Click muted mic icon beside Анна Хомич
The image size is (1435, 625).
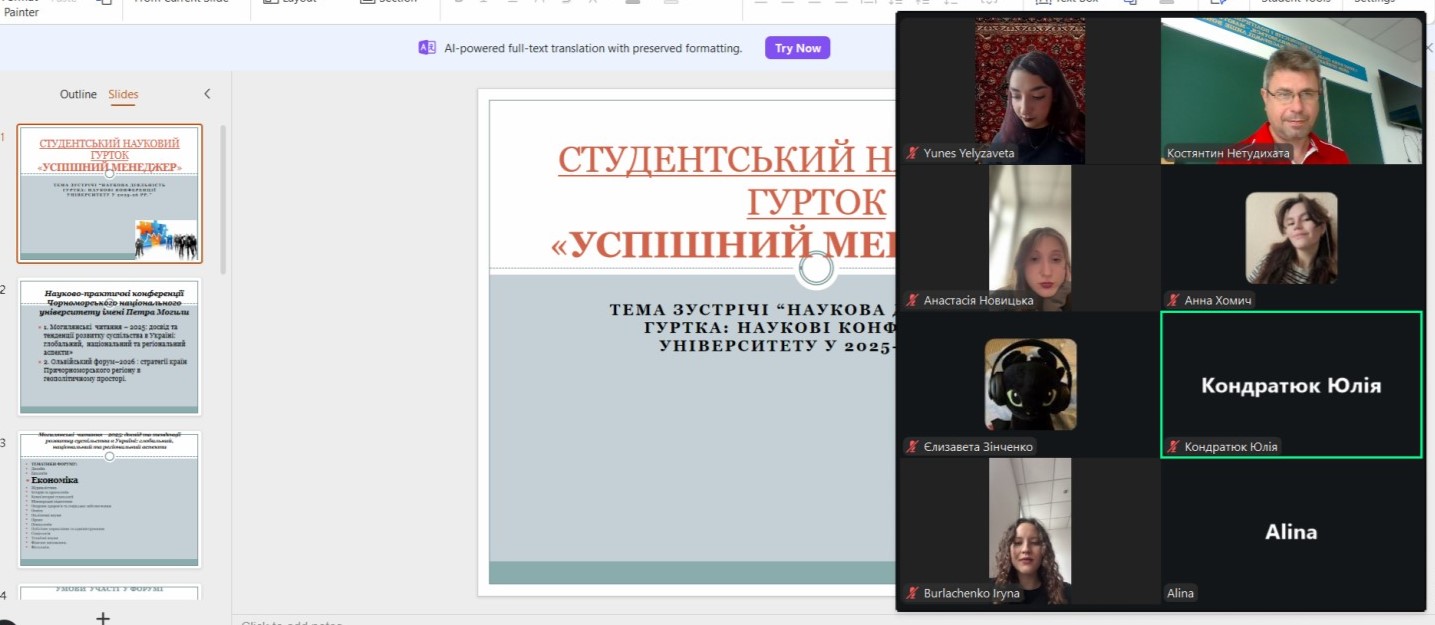click(x=1173, y=300)
